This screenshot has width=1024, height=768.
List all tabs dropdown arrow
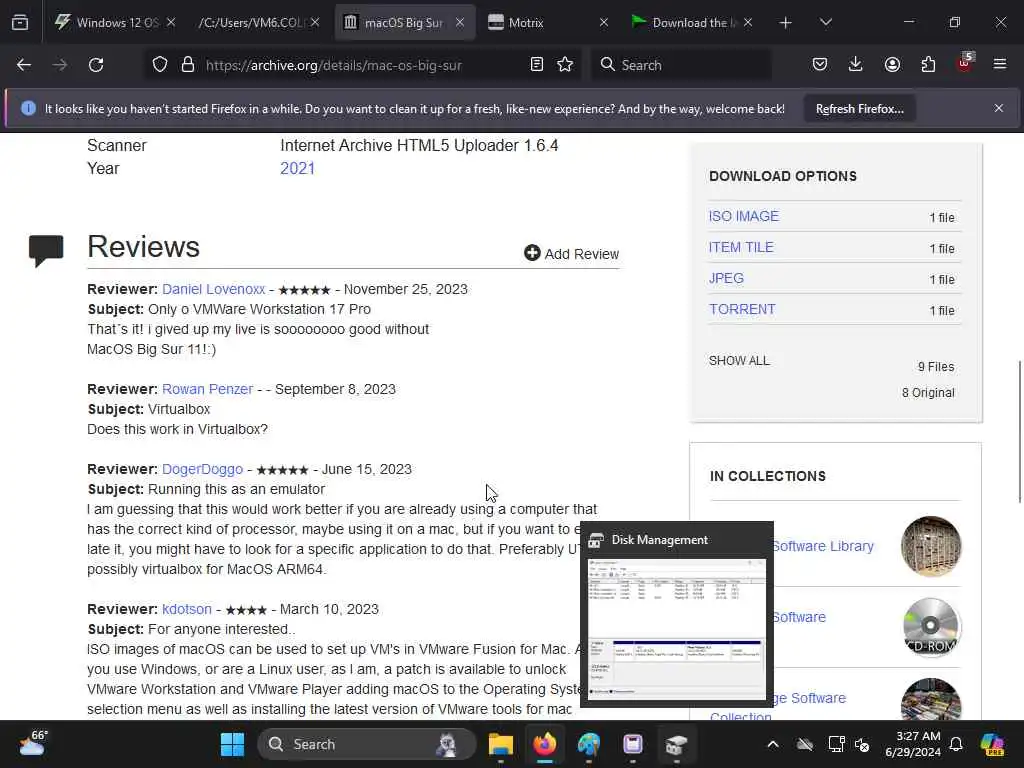coord(825,23)
